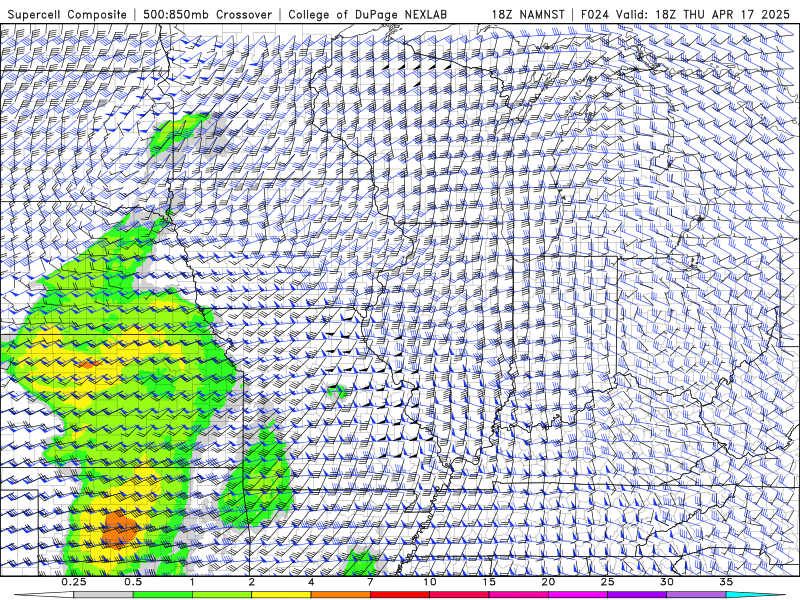Select the red 7–10 color bar segment

(400, 595)
